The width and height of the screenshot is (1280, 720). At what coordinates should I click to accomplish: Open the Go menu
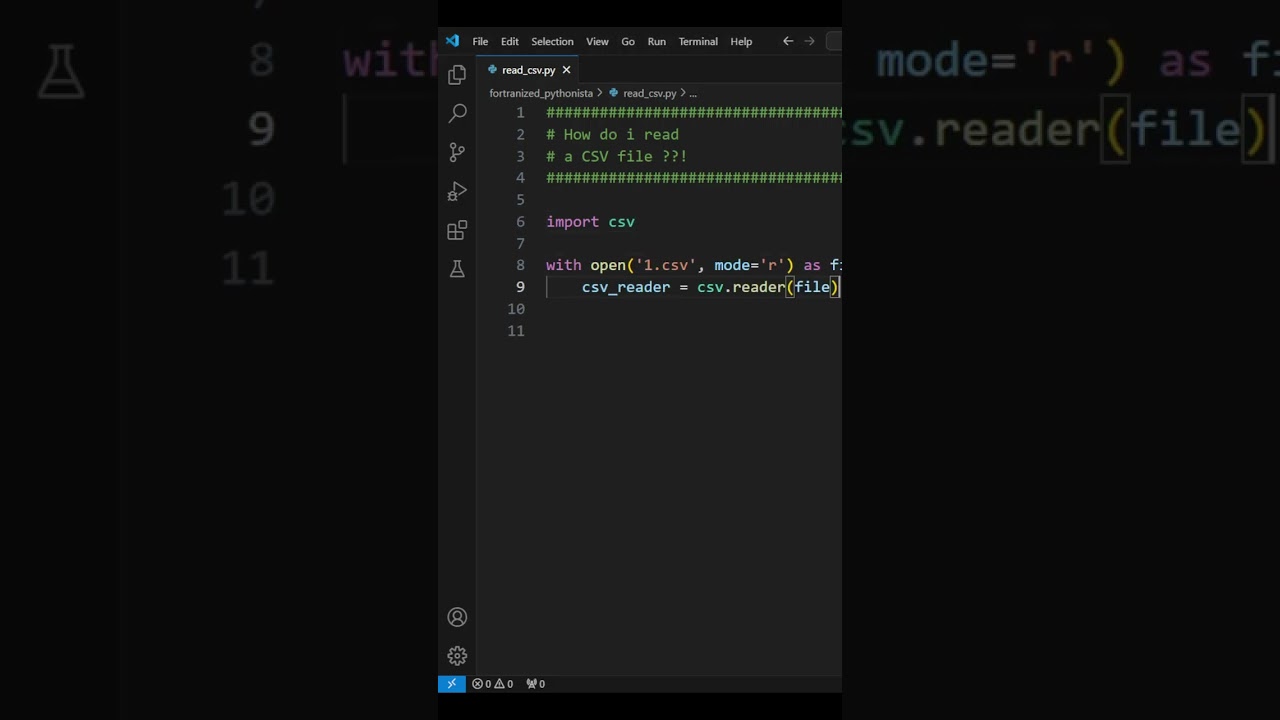click(x=628, y=41)
